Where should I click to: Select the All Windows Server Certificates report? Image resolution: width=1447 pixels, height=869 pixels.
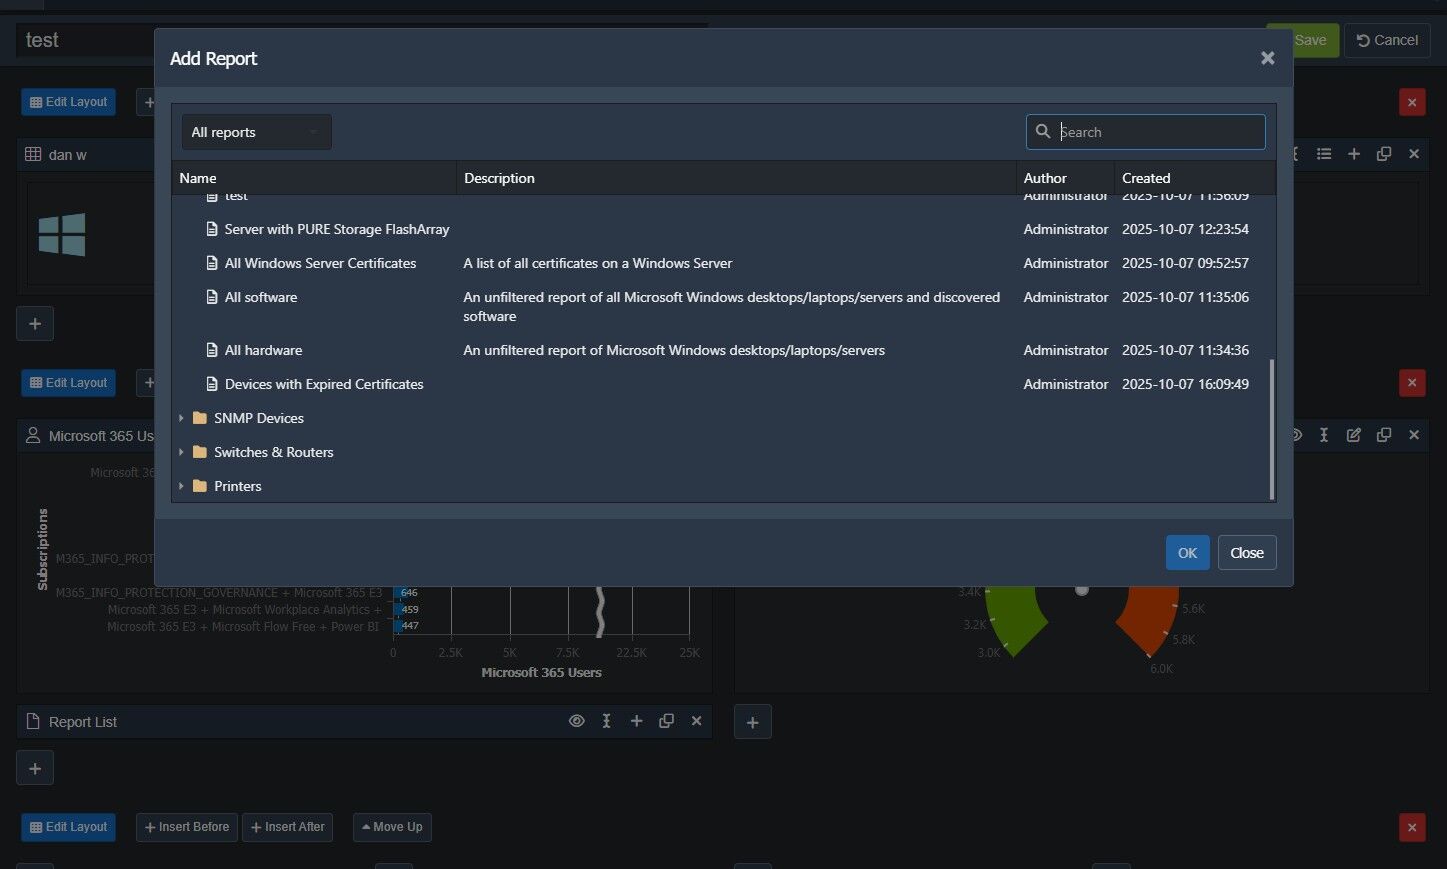point(320,263)
